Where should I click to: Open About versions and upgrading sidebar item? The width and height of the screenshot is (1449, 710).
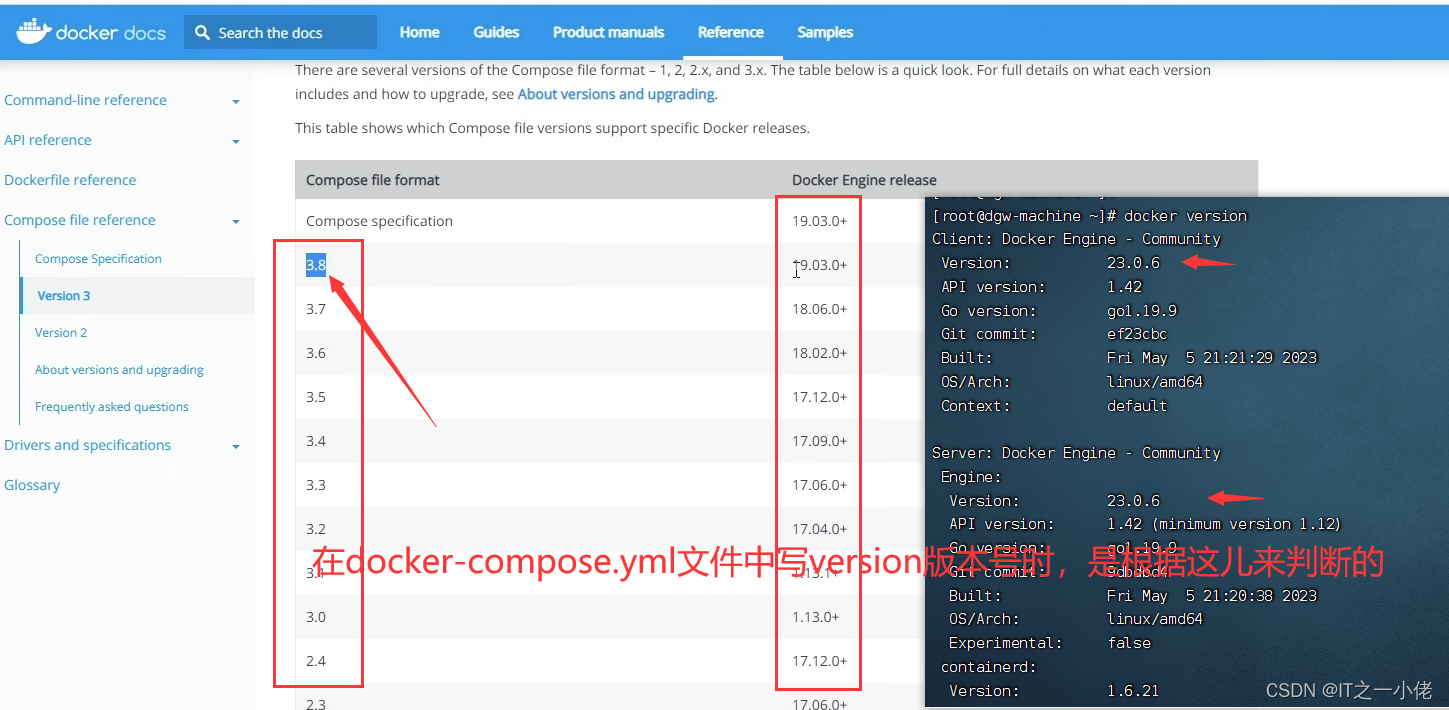point(119,370)
